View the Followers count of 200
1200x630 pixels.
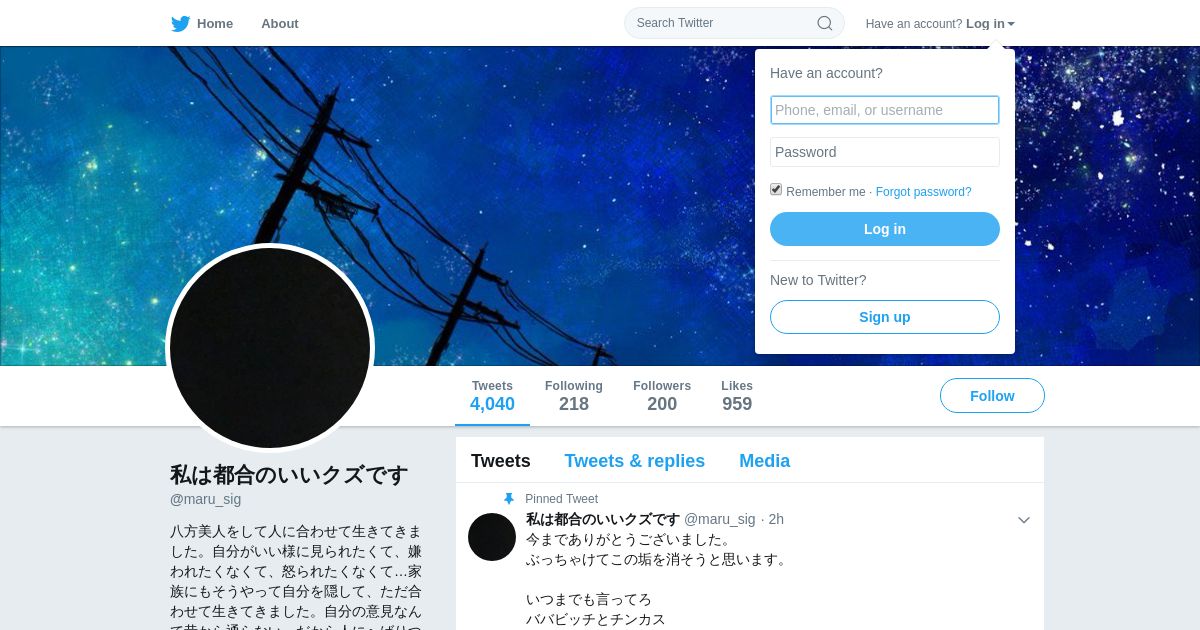(x=662, y=396)
